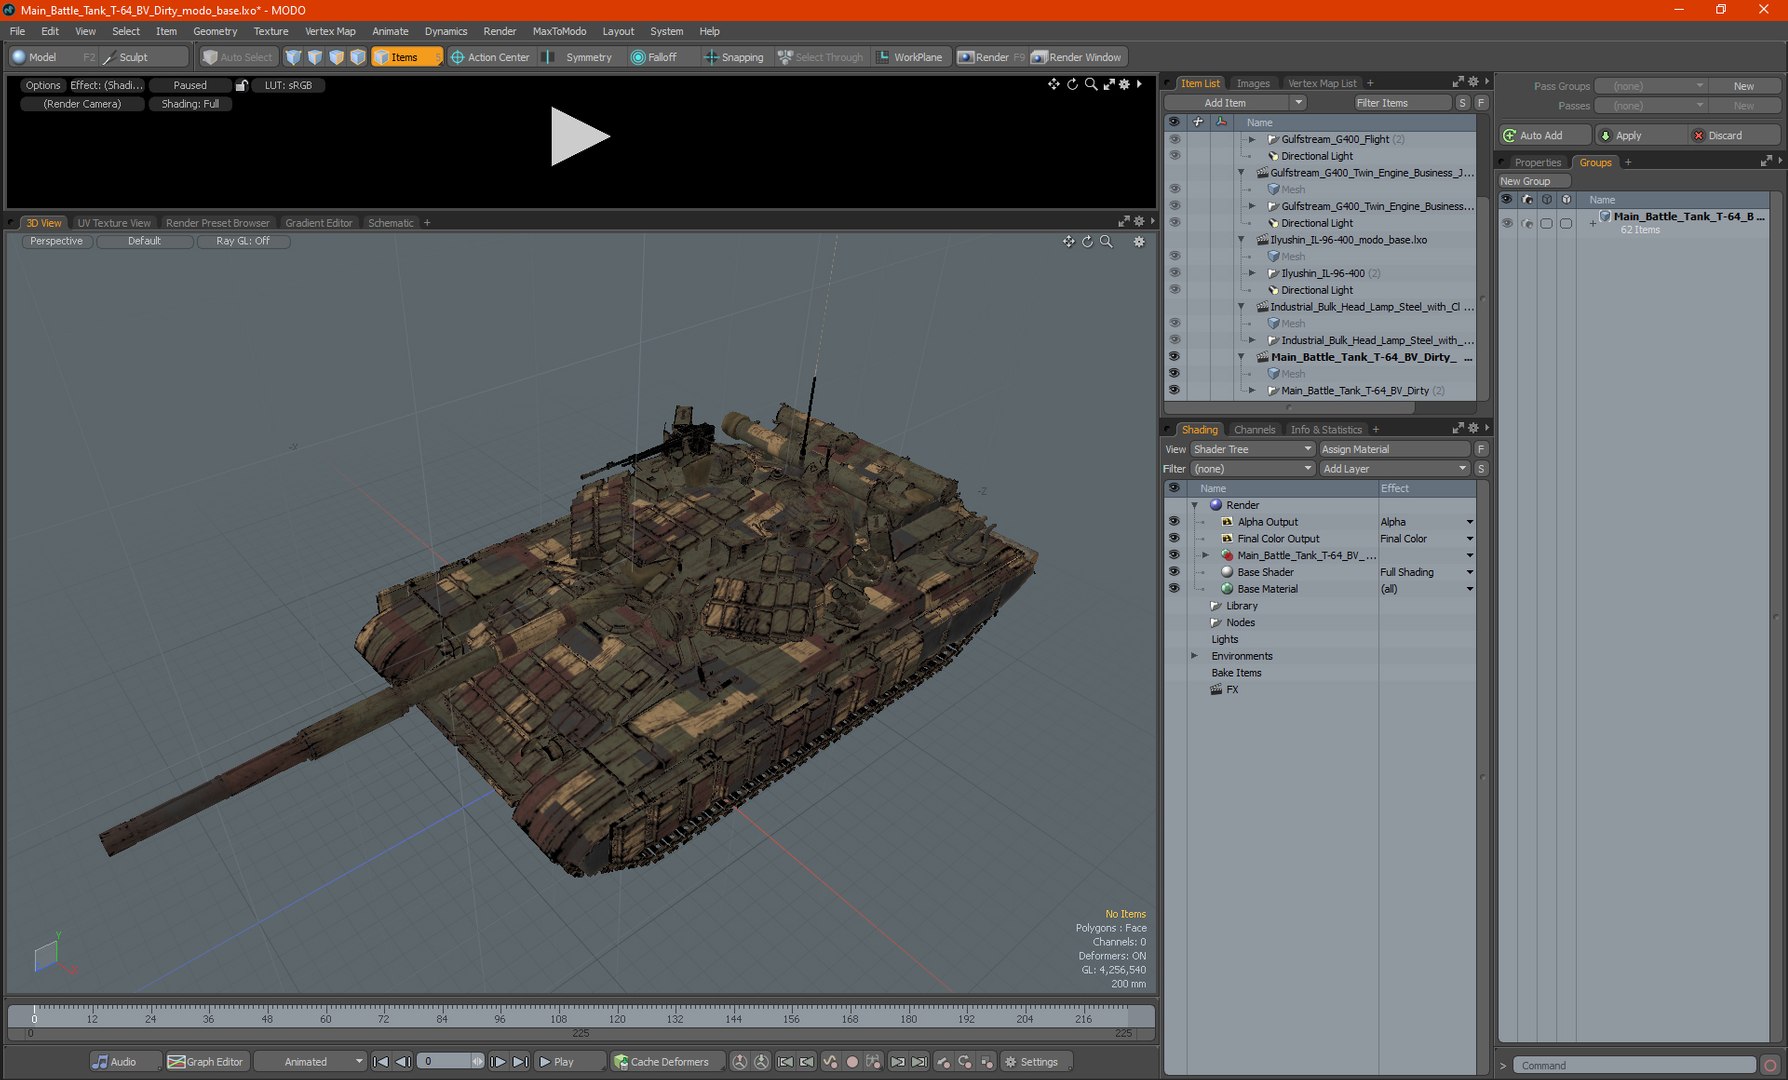Click the New Group button

[x=1534, y=181]
